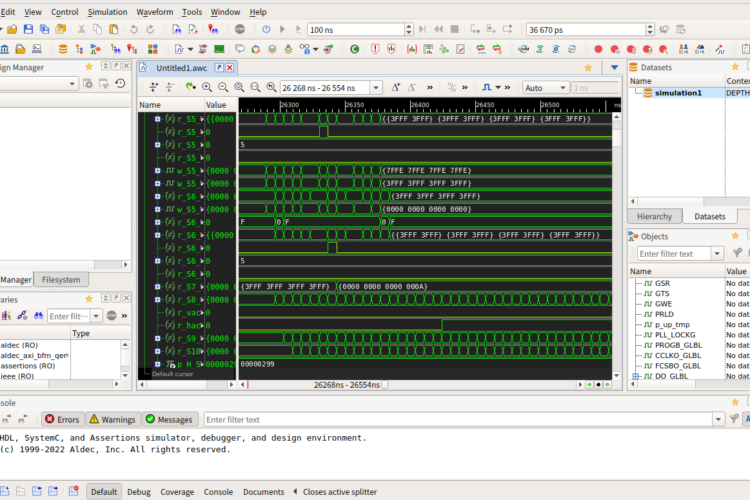Toggle the Errors filter in console
Image resolution: width=750 pixels, height=500 pixels.
pyautogui.click(x=63, y=419)
